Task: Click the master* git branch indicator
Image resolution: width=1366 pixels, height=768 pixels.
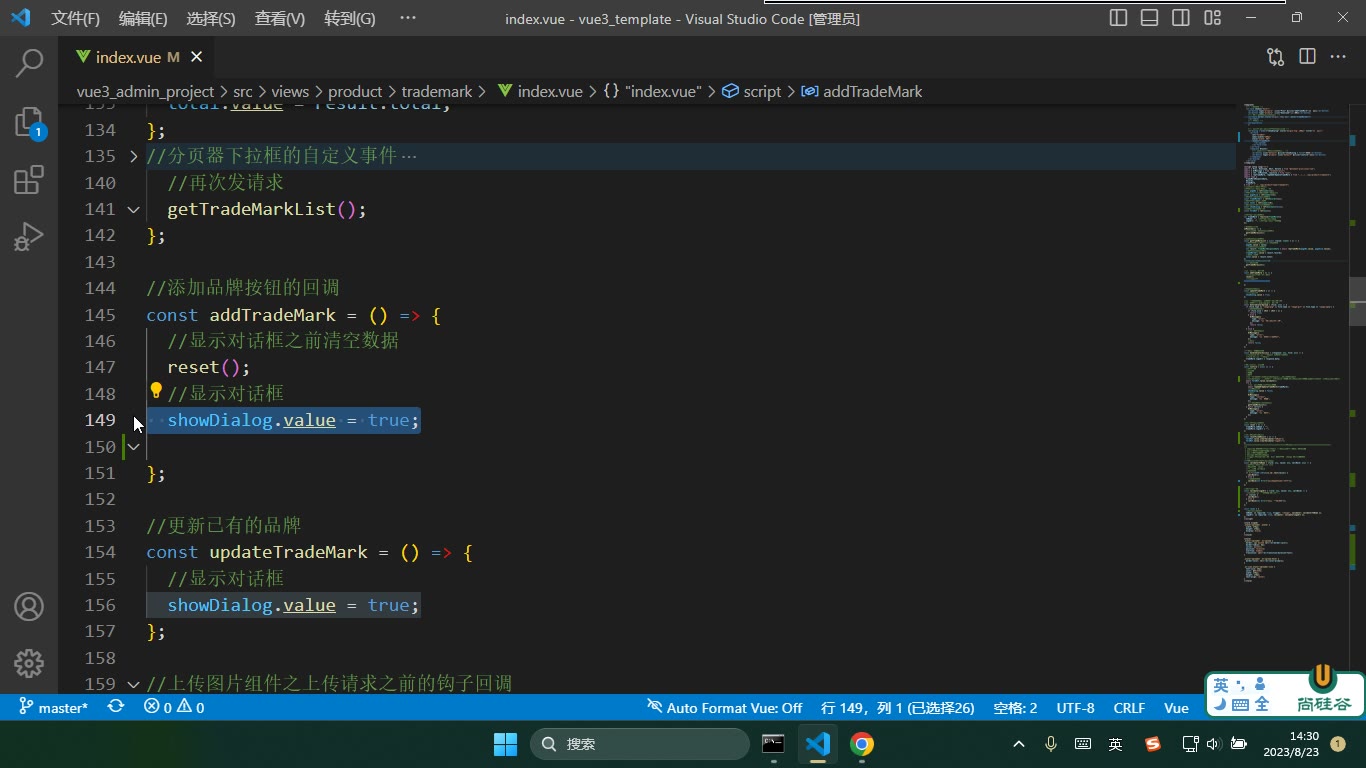Action: click(54, 707)
